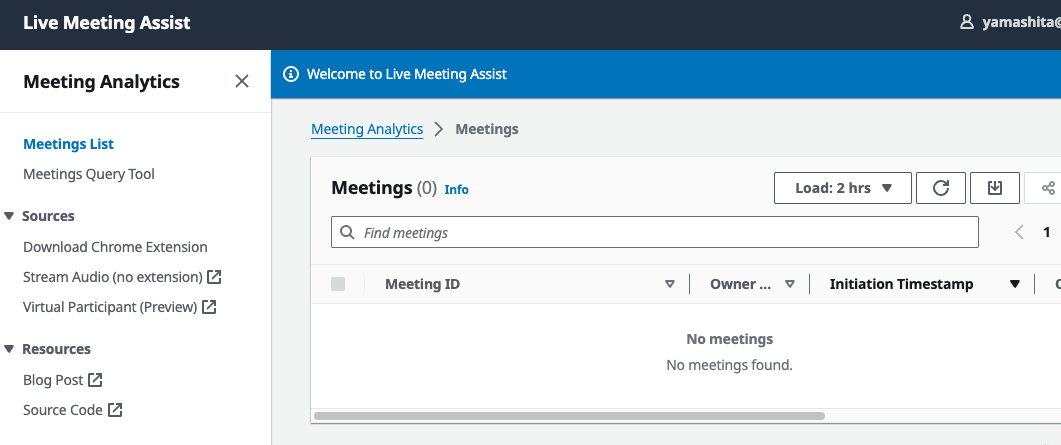Sort by Meeting ID column arrow
The height and width of the screenshot is (445, 1061).
click(x=670, y=284)
